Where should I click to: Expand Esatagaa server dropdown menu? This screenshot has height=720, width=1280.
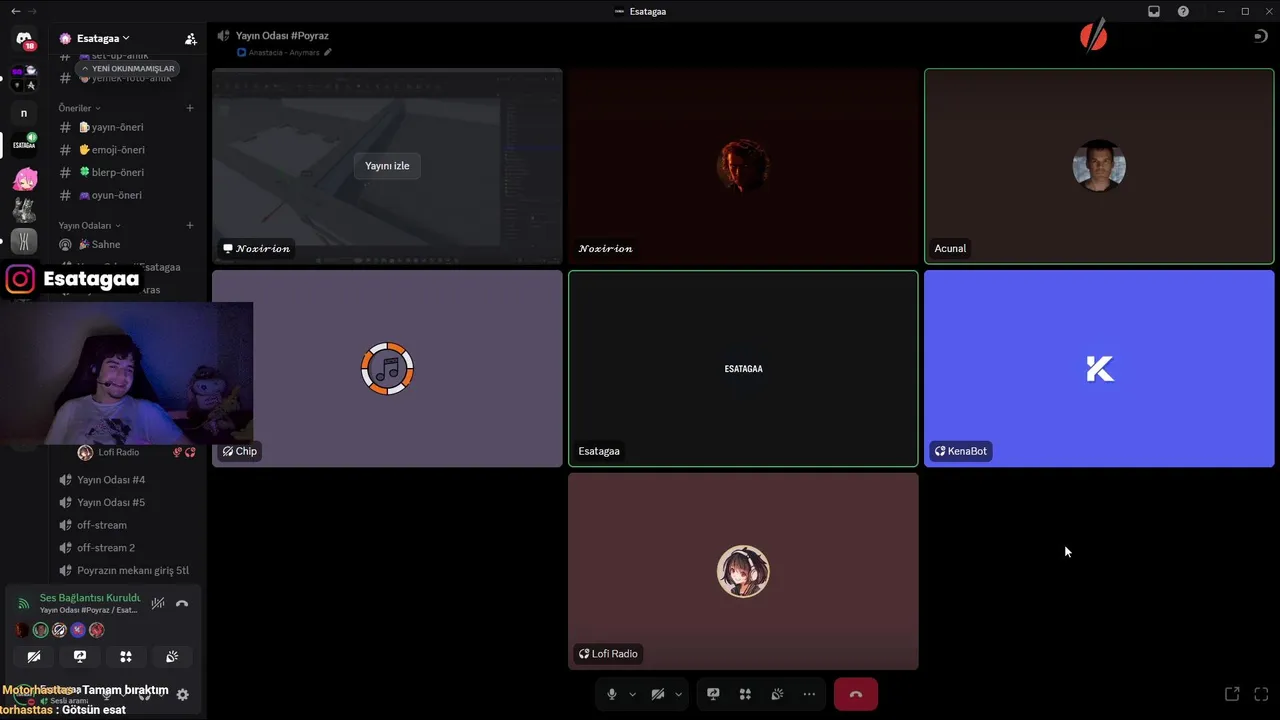tap(104, 38)
